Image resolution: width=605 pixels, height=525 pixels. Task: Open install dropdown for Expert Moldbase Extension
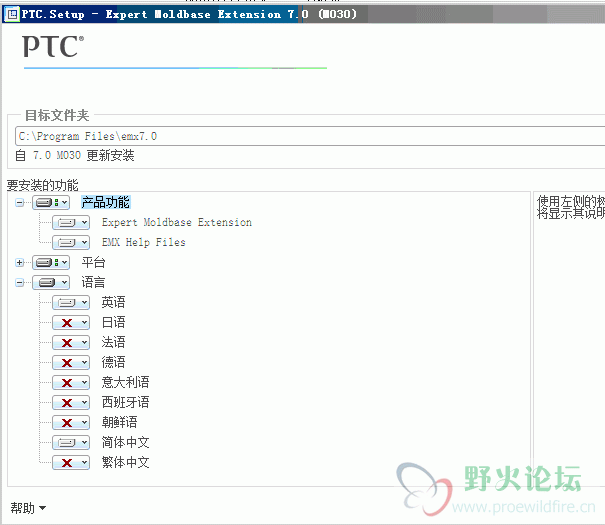tap(71, 223)
